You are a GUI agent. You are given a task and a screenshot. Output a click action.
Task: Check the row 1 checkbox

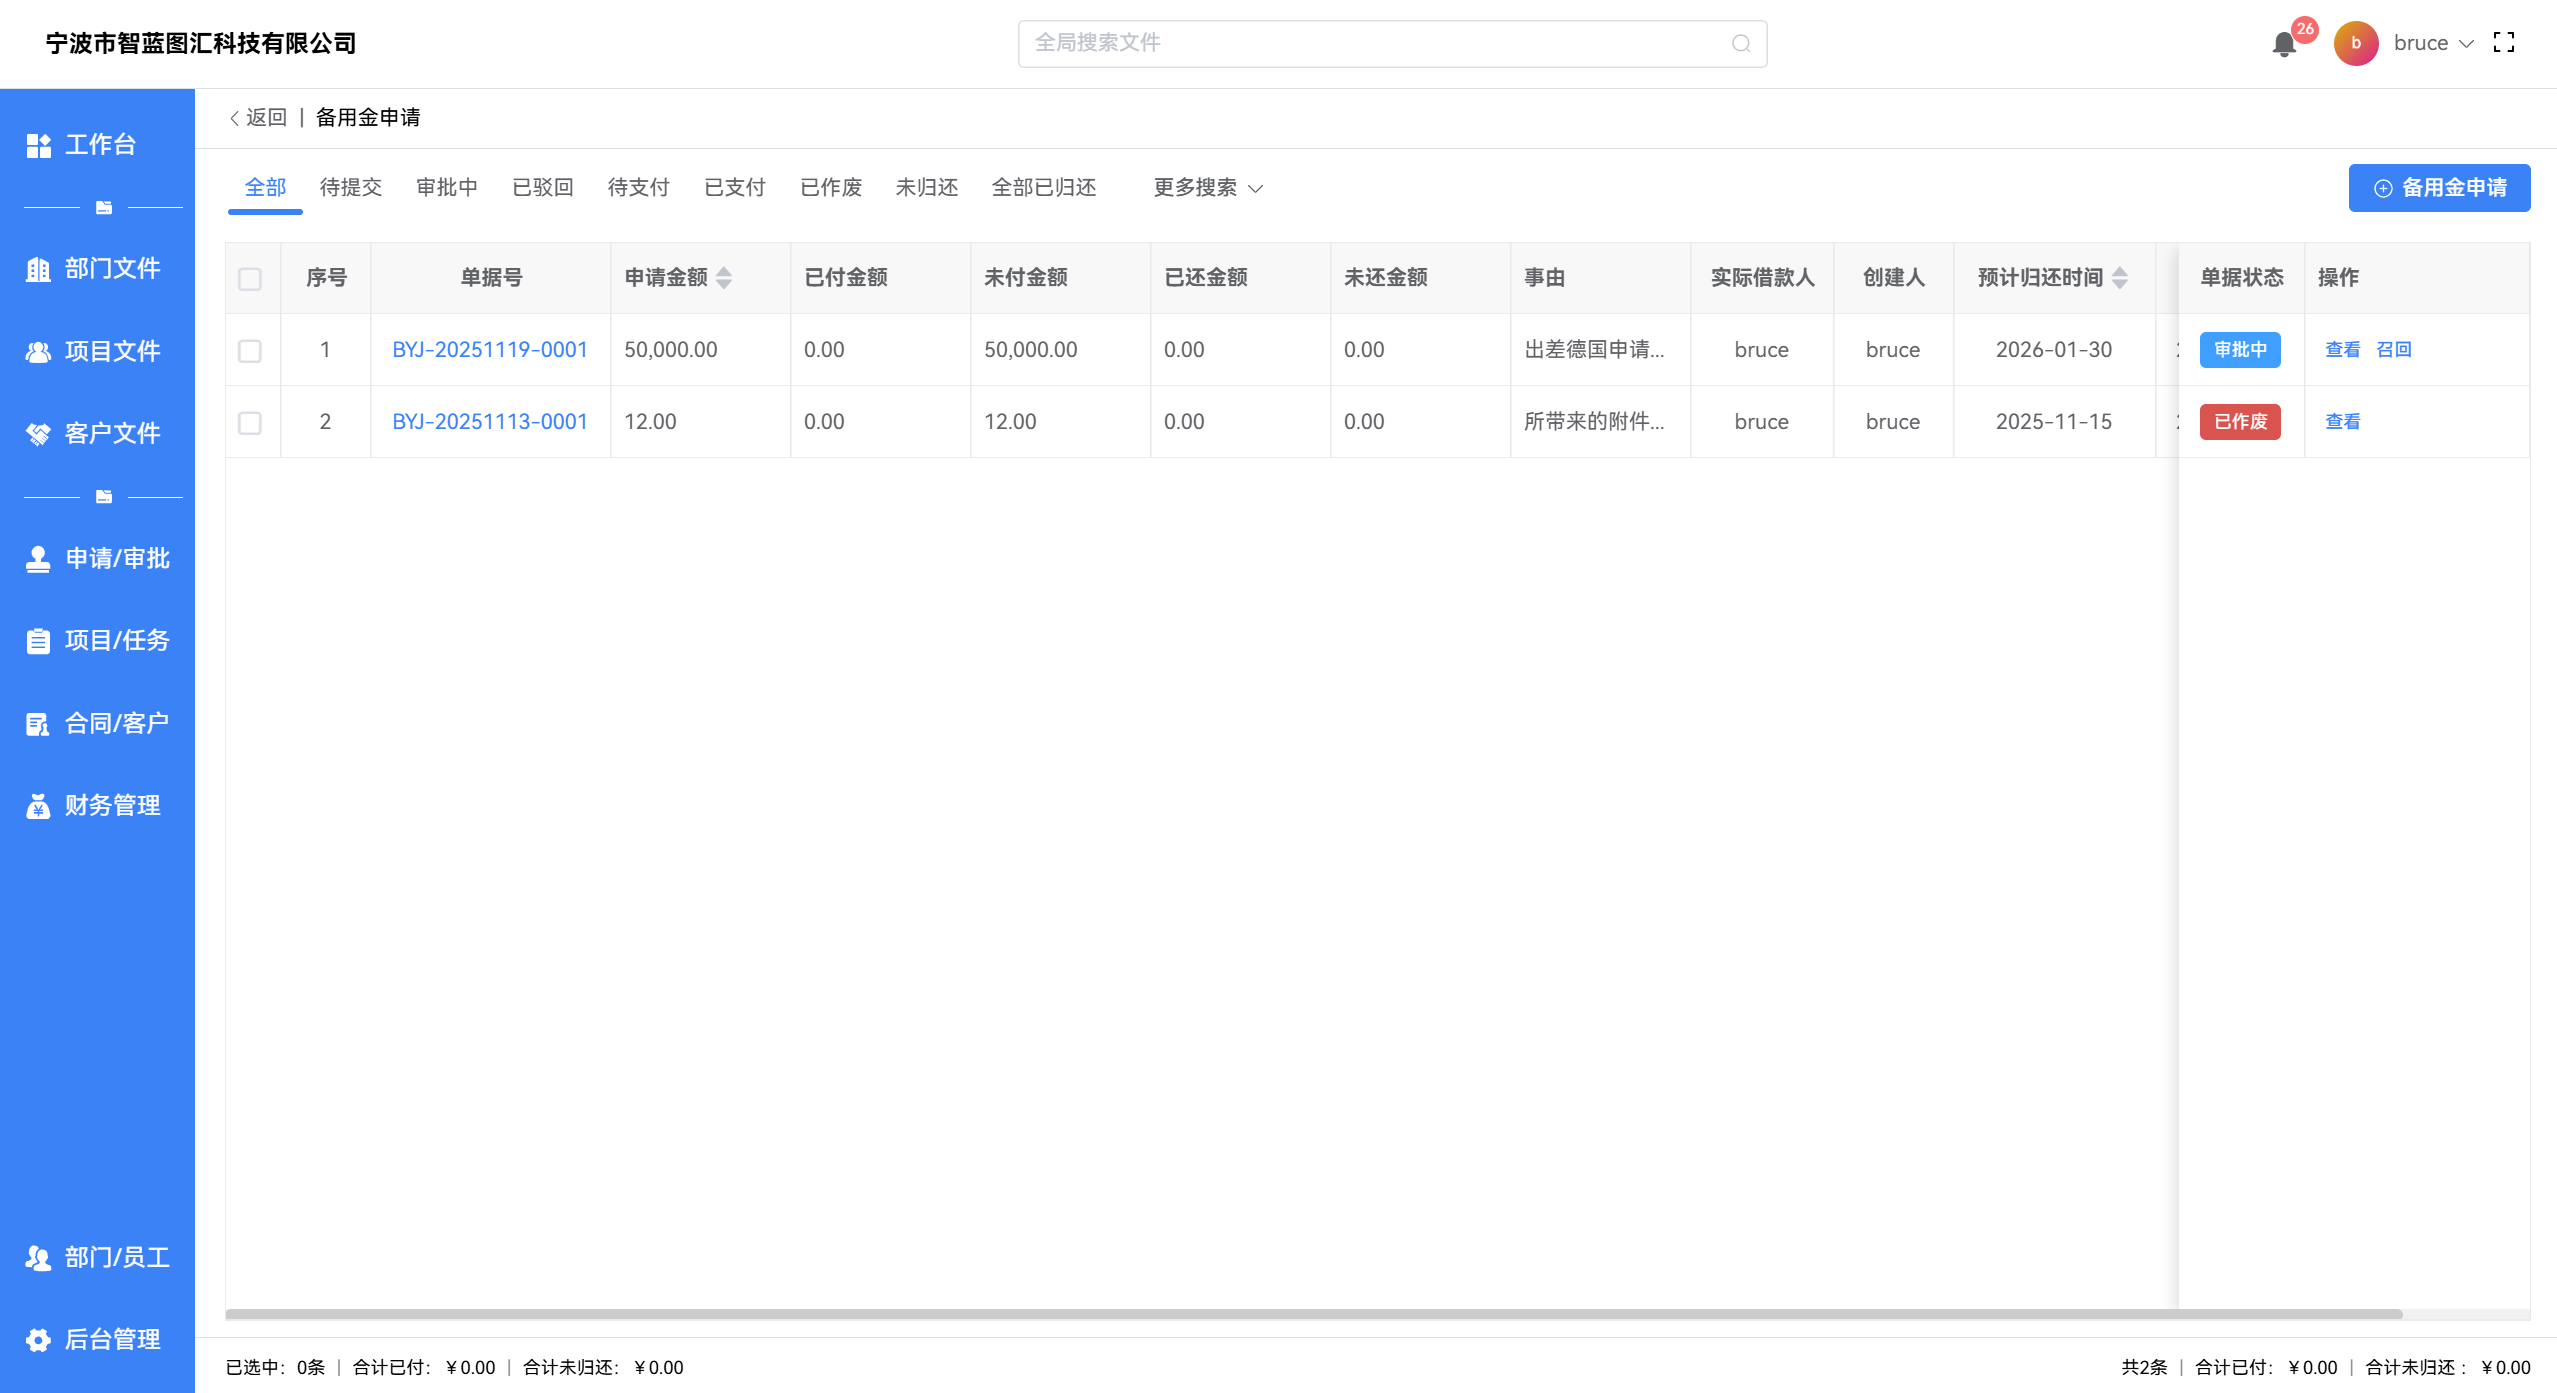click(x=250, y=351)
